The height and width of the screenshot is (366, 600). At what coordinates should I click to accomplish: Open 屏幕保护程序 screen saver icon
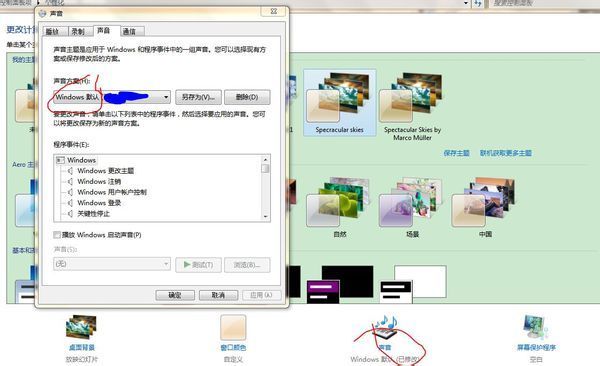click(x=536, y=327)
